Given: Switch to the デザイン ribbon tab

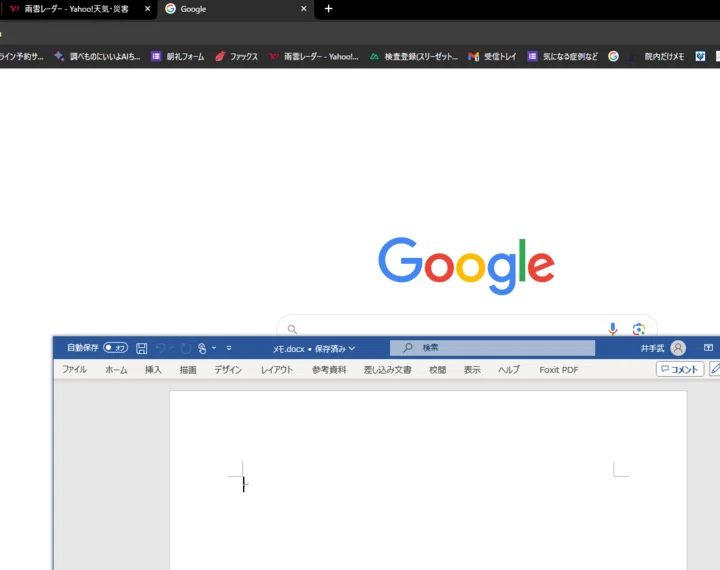Looking at the screenshot, I should 228,369.
